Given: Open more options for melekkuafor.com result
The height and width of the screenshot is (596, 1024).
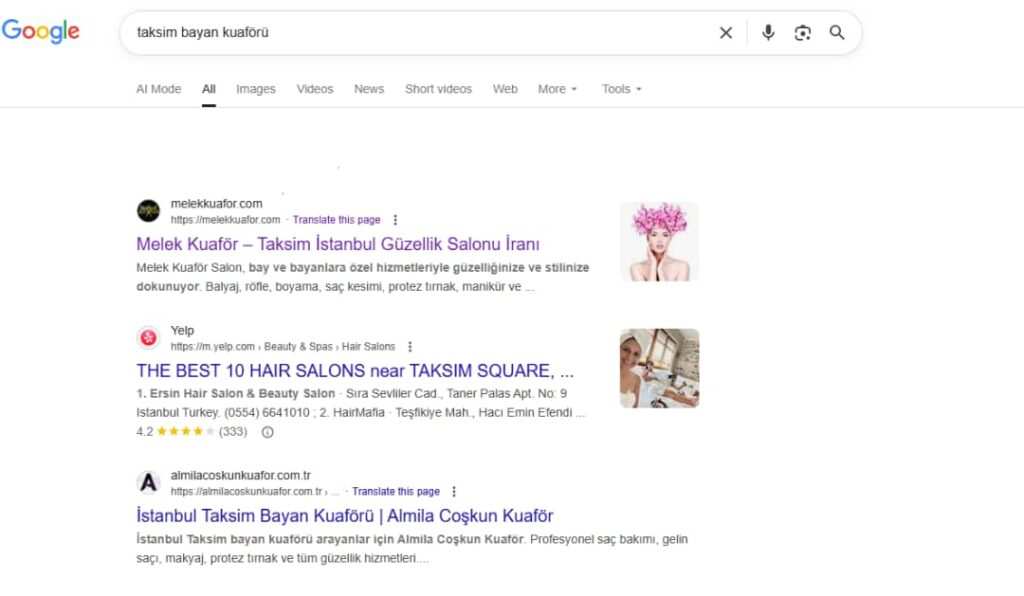Looking at the screenshot, I should pos(395,220).
